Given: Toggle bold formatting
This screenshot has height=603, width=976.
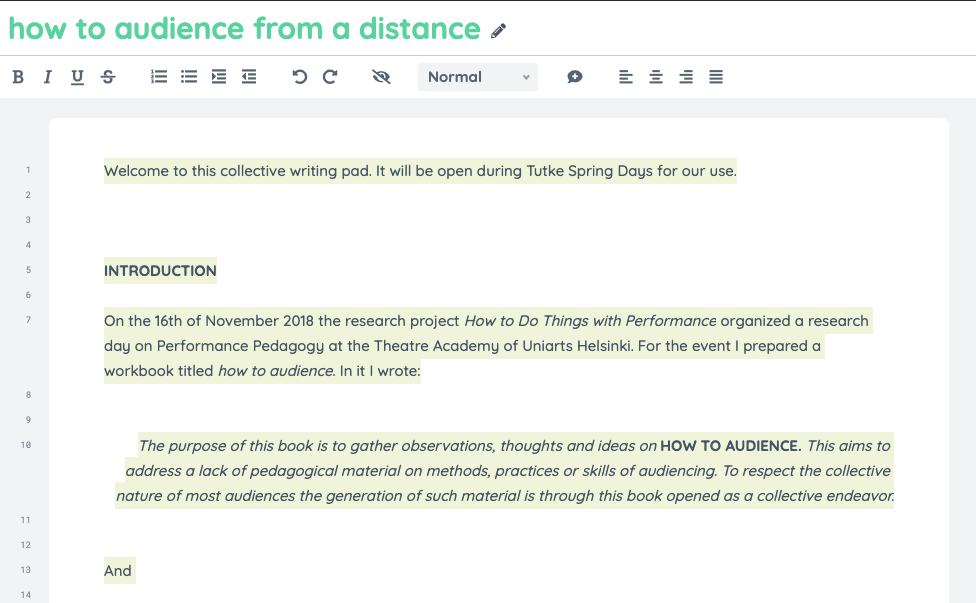Looking at the screenshot, I should coord(18,77).
